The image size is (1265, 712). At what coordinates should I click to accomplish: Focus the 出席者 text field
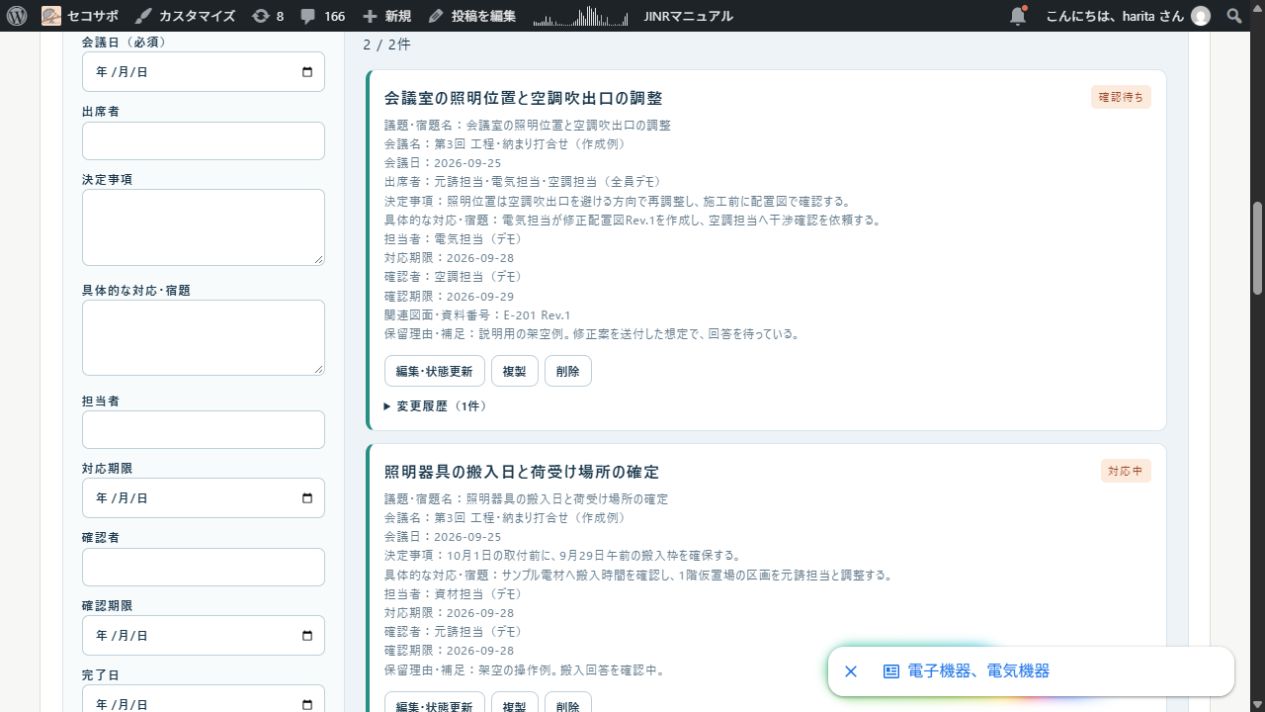pyautogui.click(x=203, y=141)
